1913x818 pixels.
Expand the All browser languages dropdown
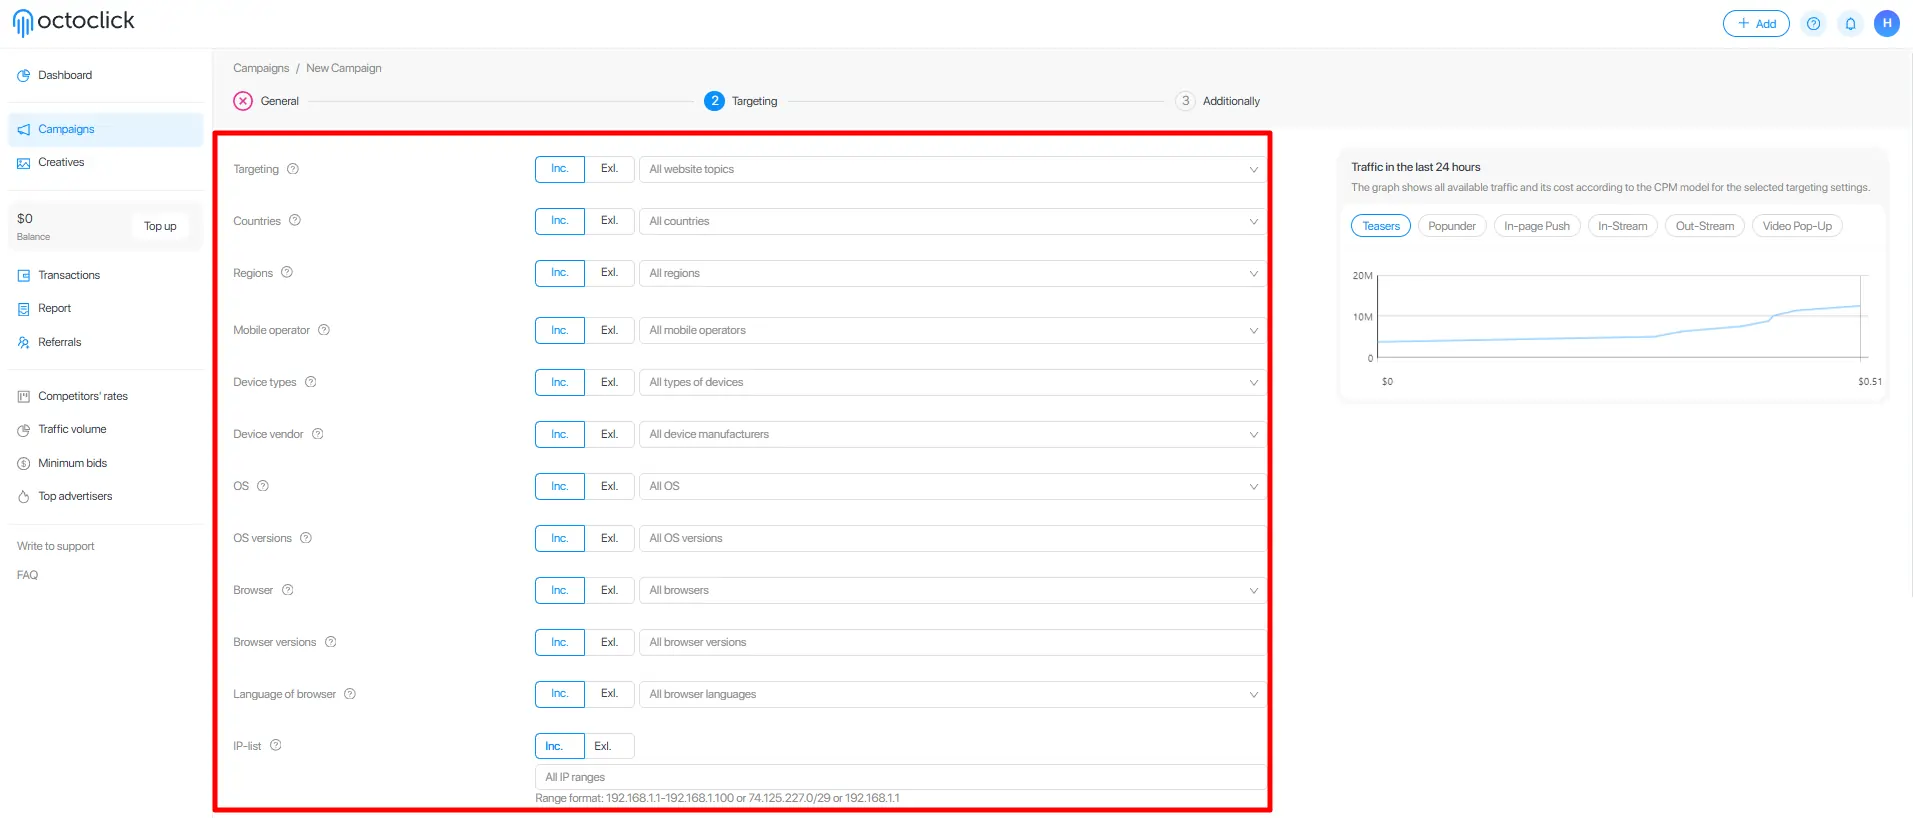pos(952,694)
